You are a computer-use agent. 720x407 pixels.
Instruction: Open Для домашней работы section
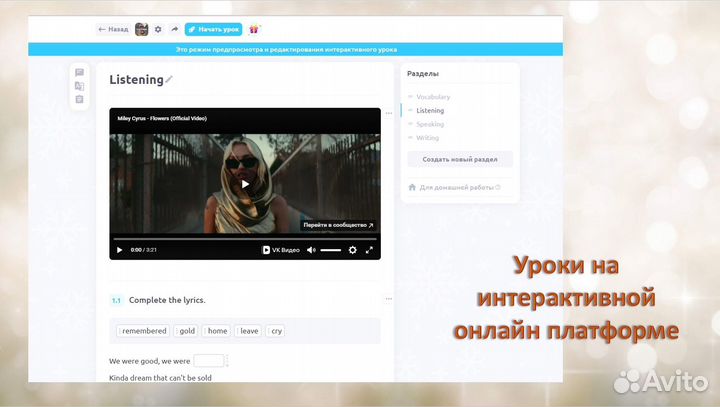point(456,187)
